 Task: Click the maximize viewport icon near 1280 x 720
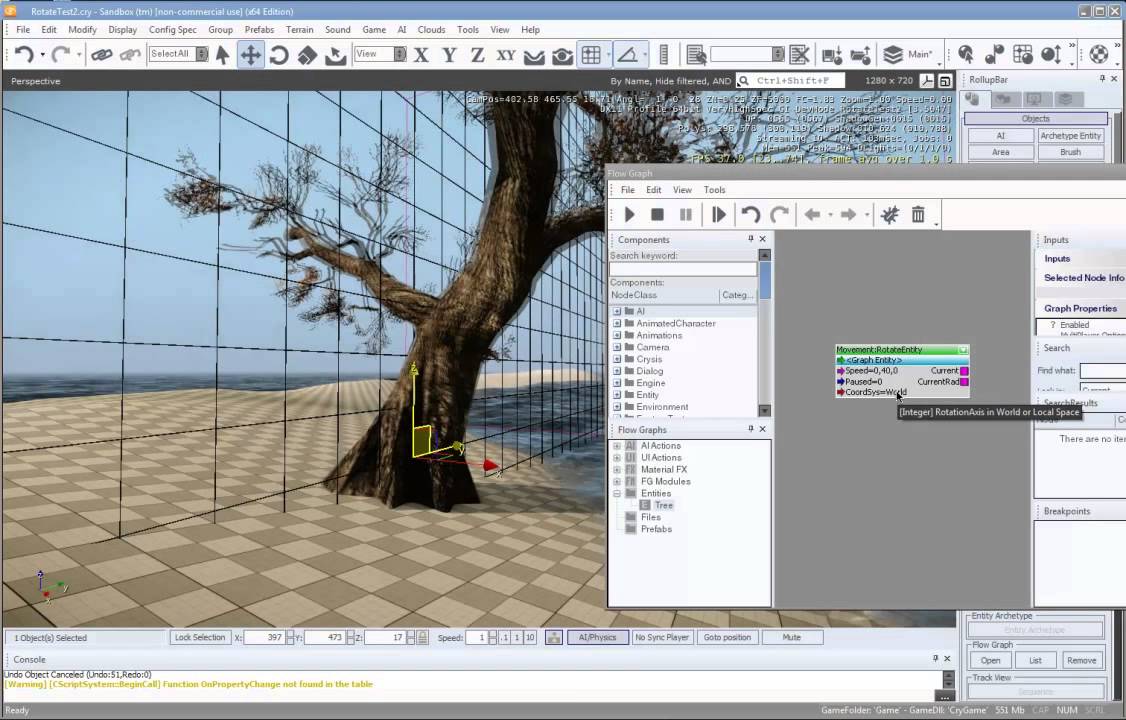(945, 81)
